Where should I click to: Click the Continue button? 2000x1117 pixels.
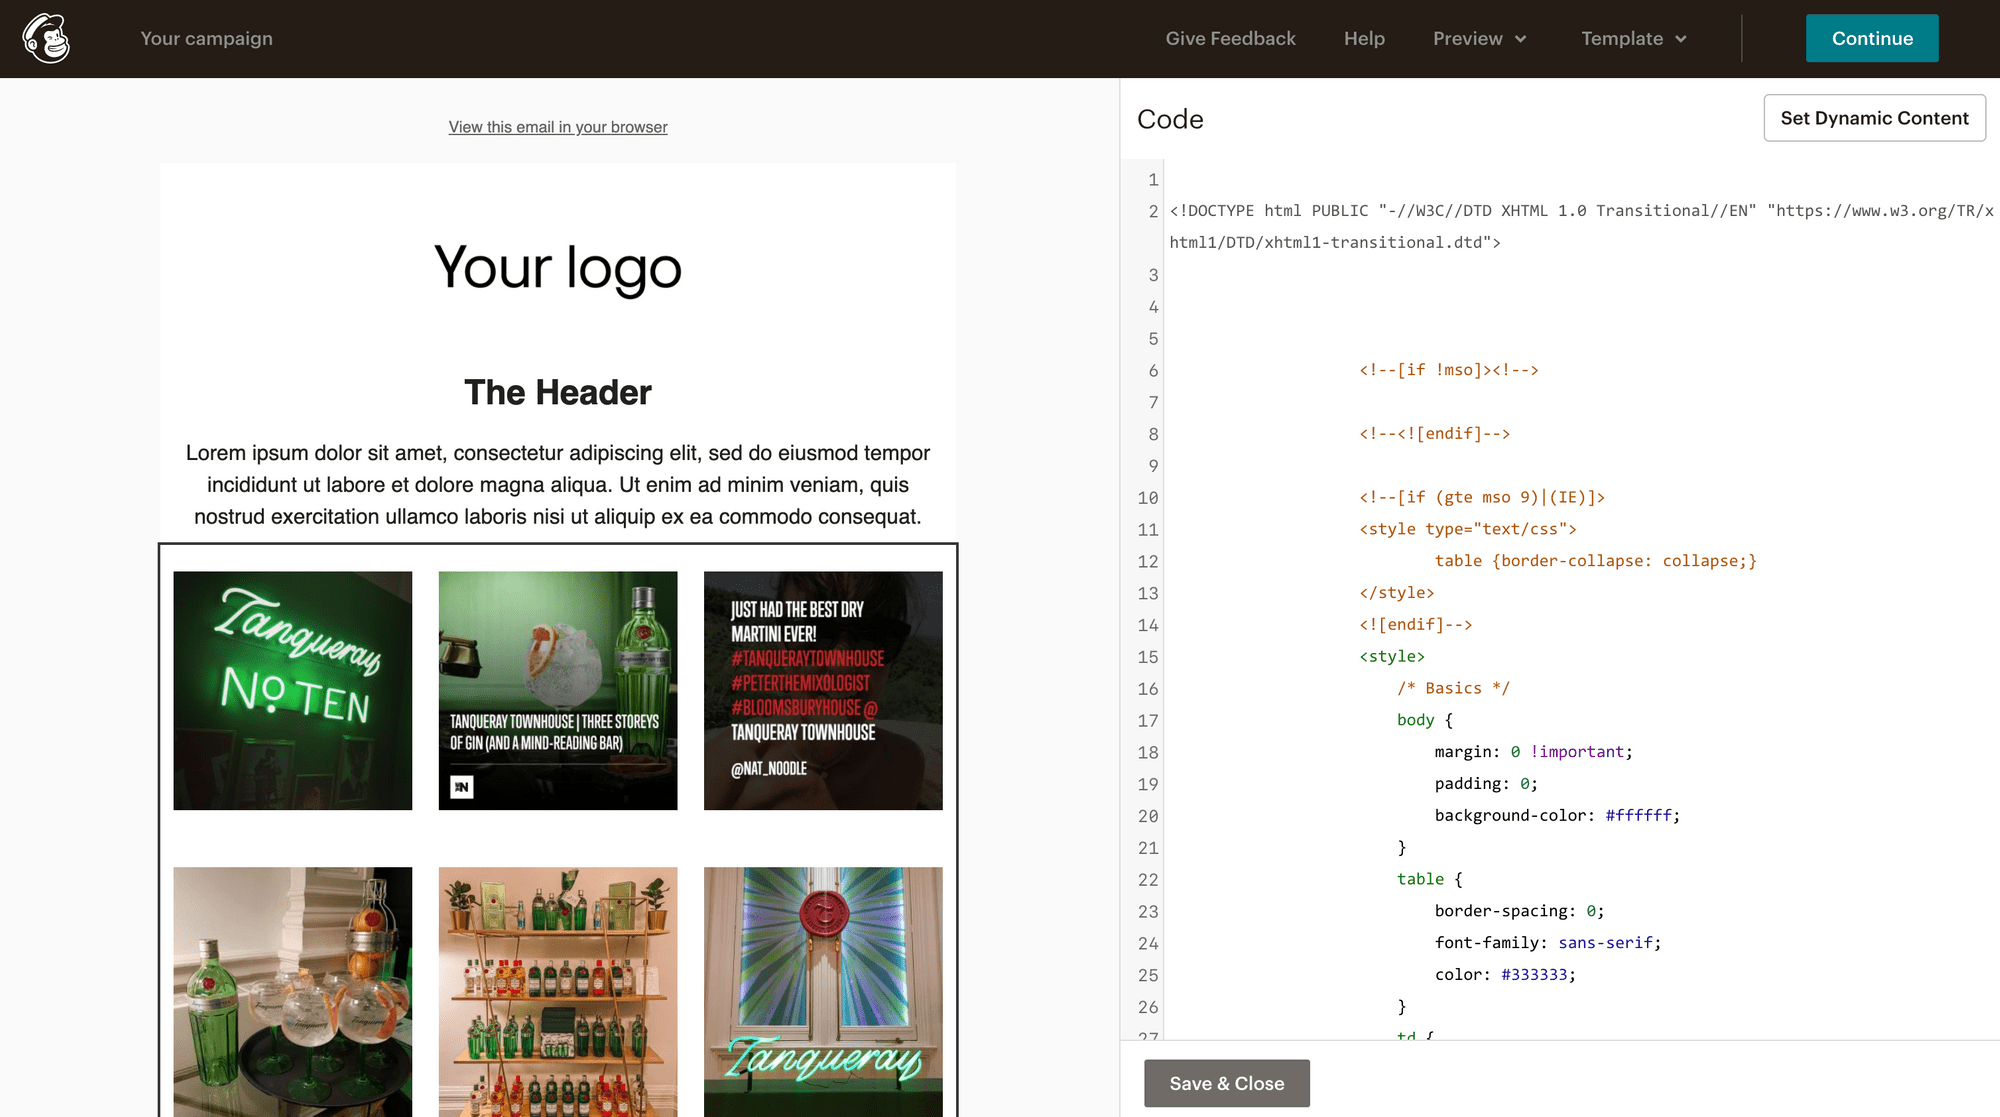[1872, 38]
